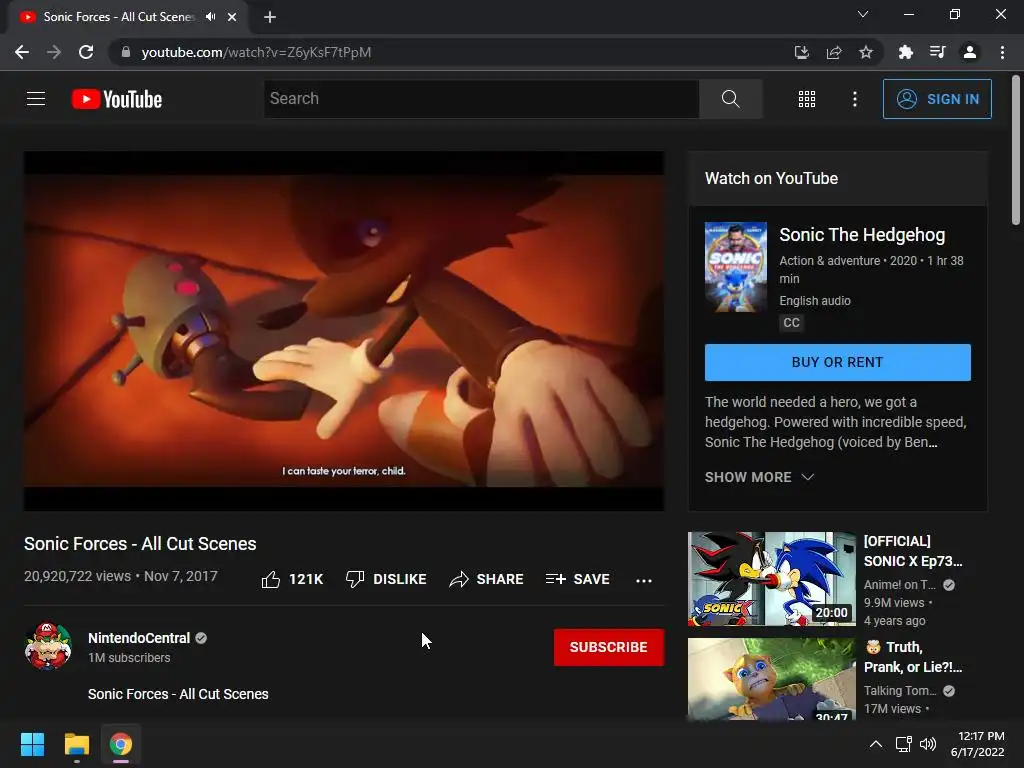Click 'Sonic Forces - All Cut Scenes' description text
1024x768 pixels.
[178, 694]
